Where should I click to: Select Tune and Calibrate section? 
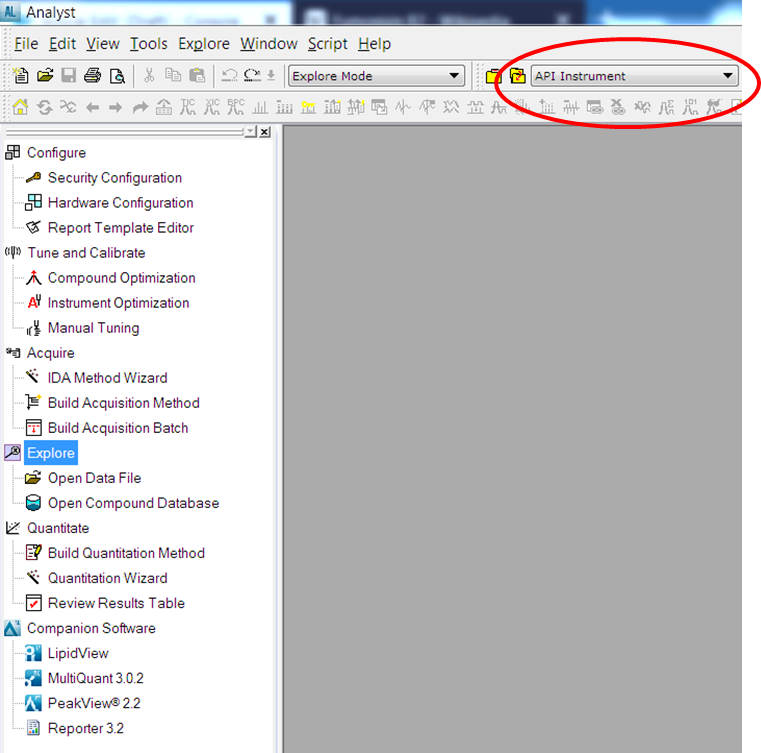(86, 253)
